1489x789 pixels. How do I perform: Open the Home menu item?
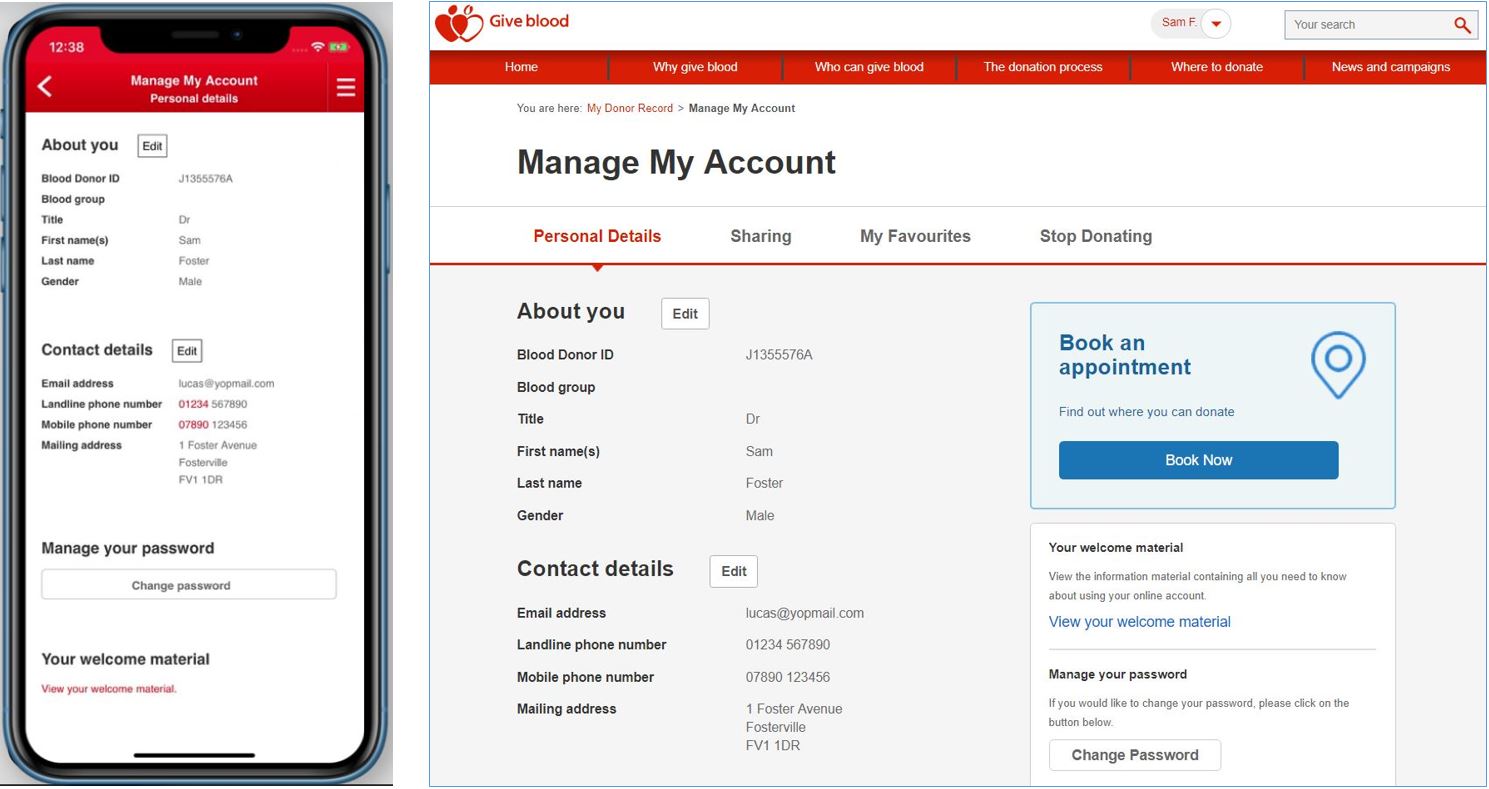(x=521, y=67)
